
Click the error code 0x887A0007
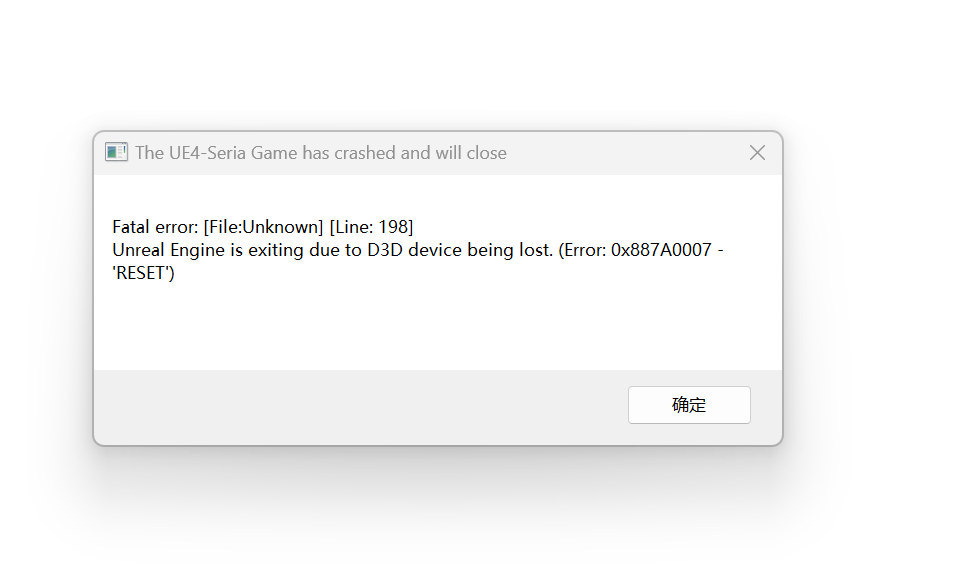click(x=661, y=250)
